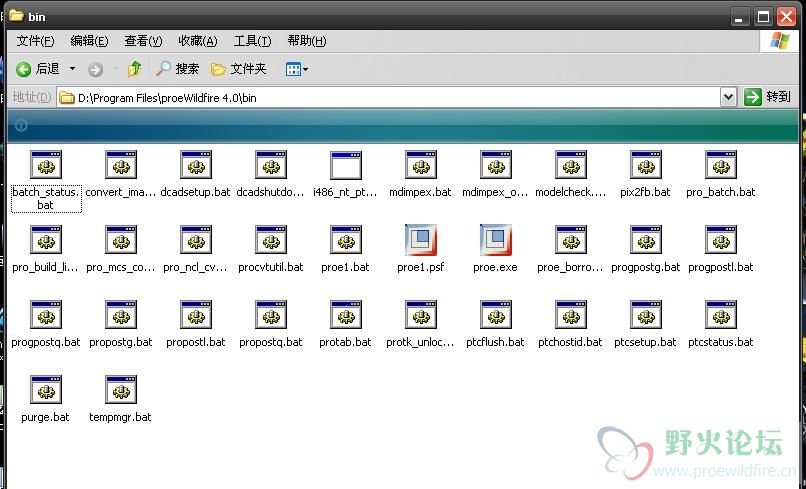Select the proe_borro... file icon
The width and height of the screenshot is (806, 489).
[x=571, y=240]
